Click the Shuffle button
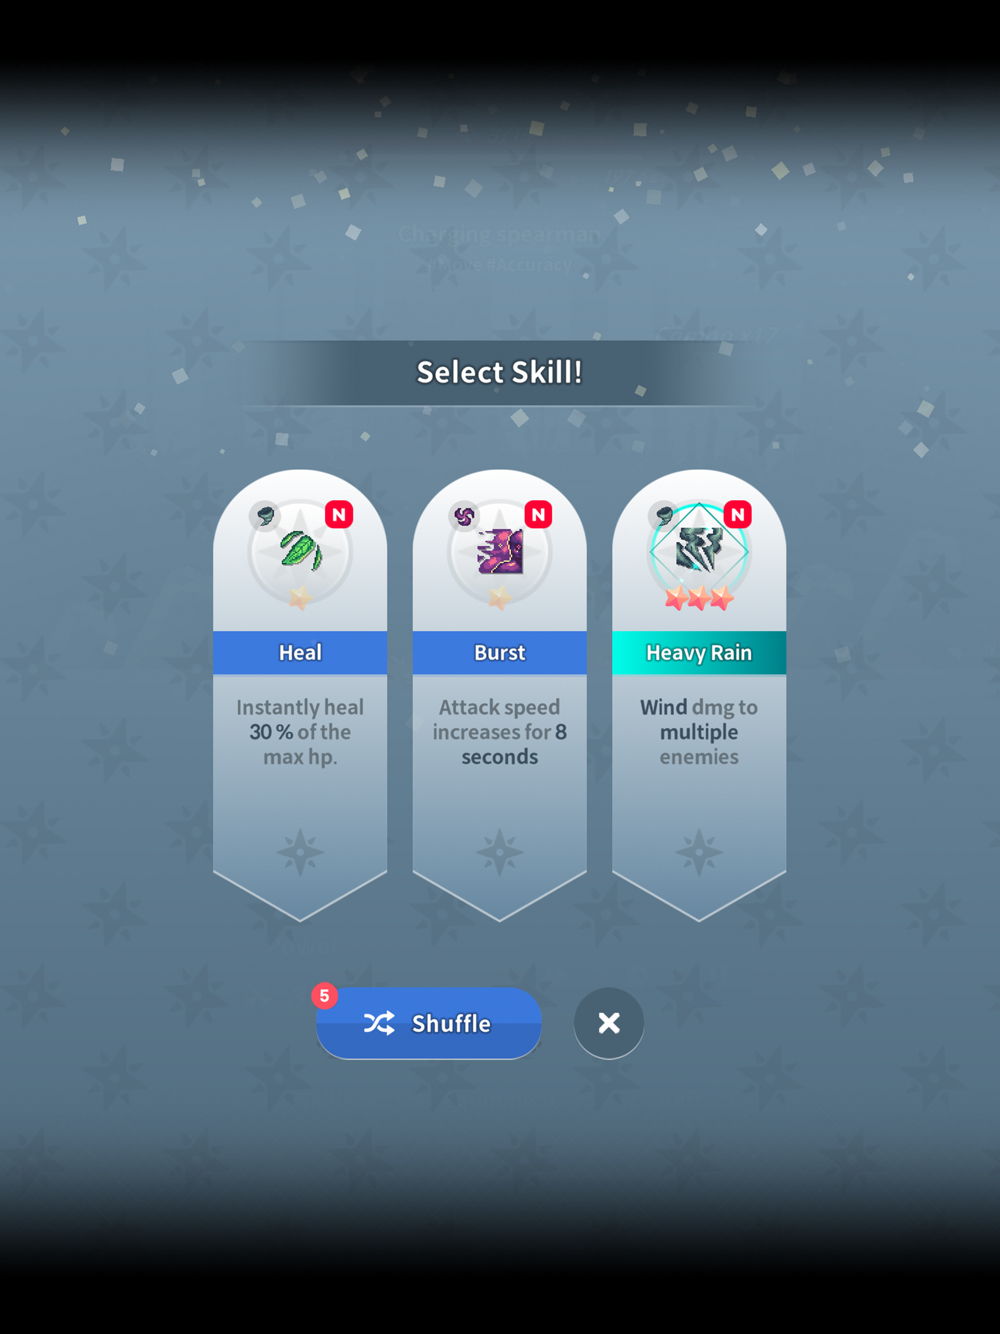Screen dimensions: 1000x1334 (429, 1023)
